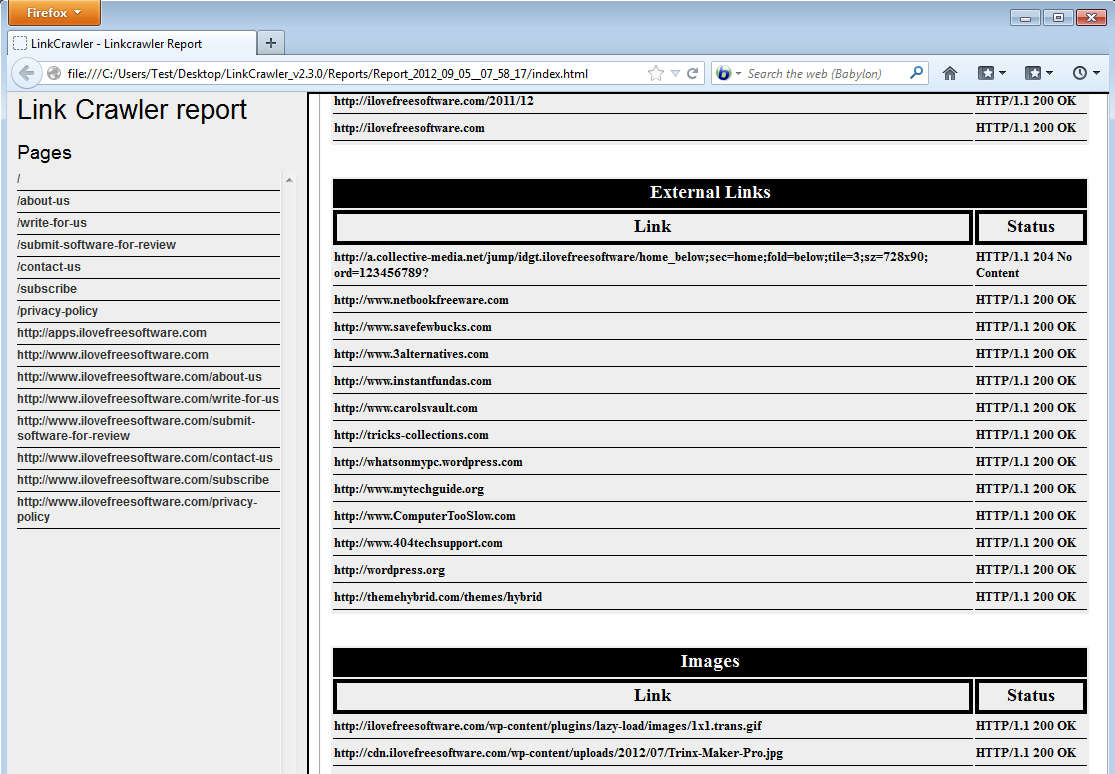Go to the Firefox home page icon
The width and height of the screenshot is (1115, 774).
950,73
